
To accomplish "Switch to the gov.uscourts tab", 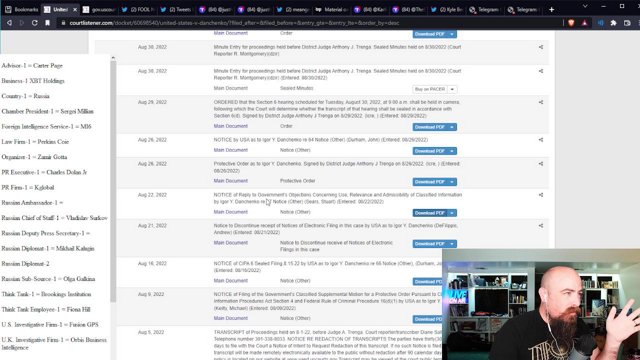I will tap(99, 9).
